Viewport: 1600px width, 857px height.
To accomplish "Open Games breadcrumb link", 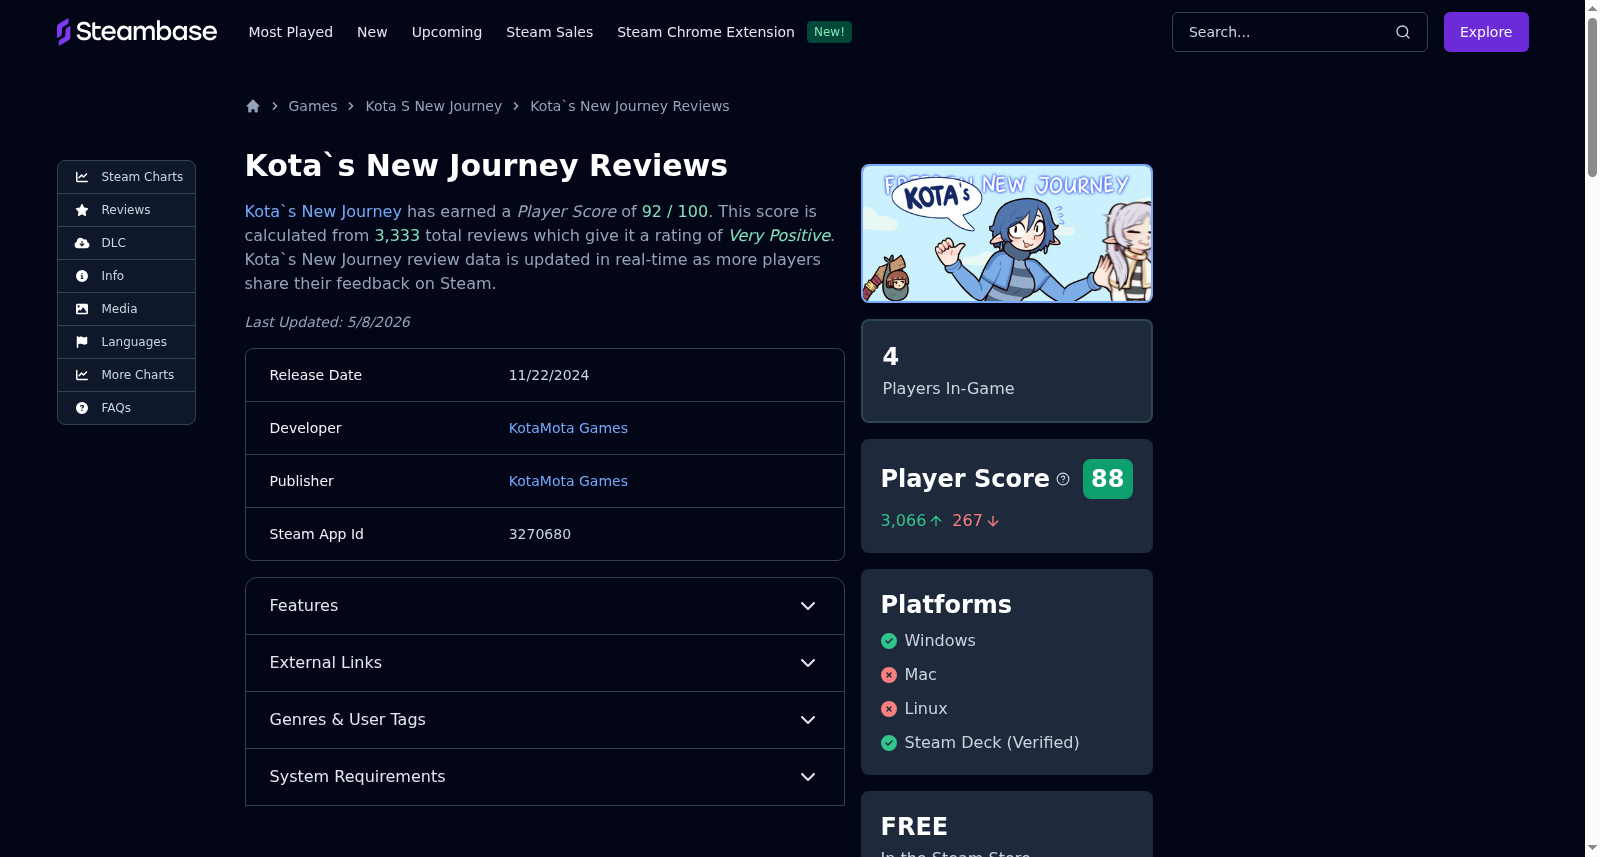I will tap(313, 106).
